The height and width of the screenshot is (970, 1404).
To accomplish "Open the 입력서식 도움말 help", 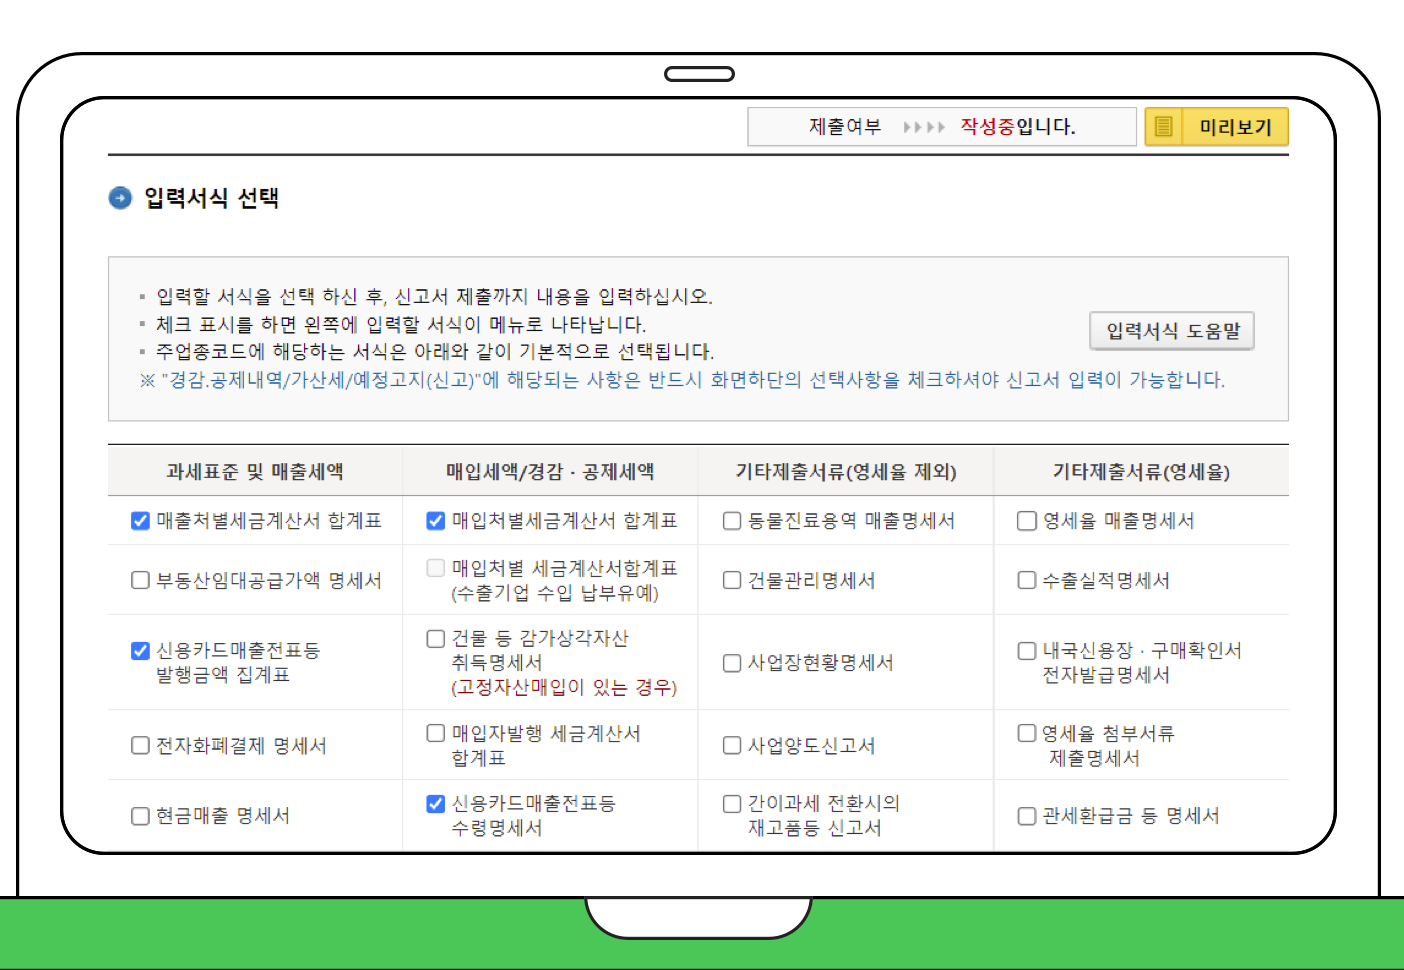I will coord(1171,331).
